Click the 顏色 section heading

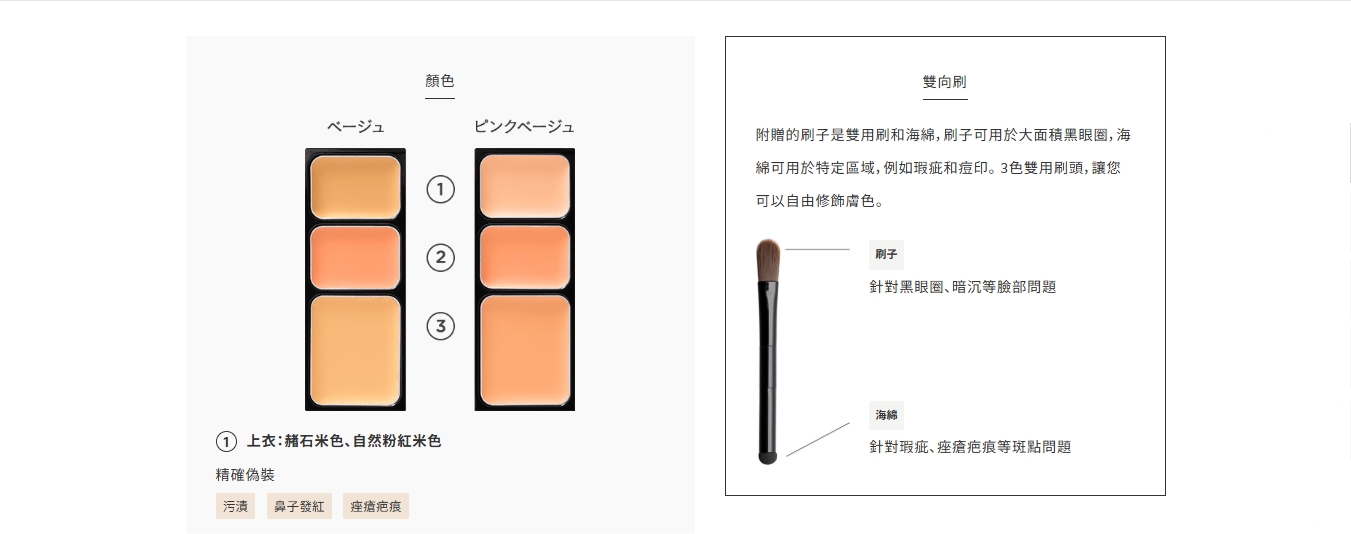440,81
